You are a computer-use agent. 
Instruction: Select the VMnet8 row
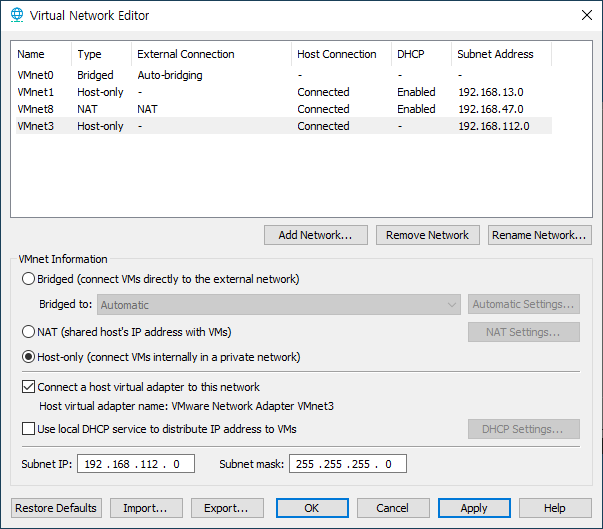click(x=284, y=109)
